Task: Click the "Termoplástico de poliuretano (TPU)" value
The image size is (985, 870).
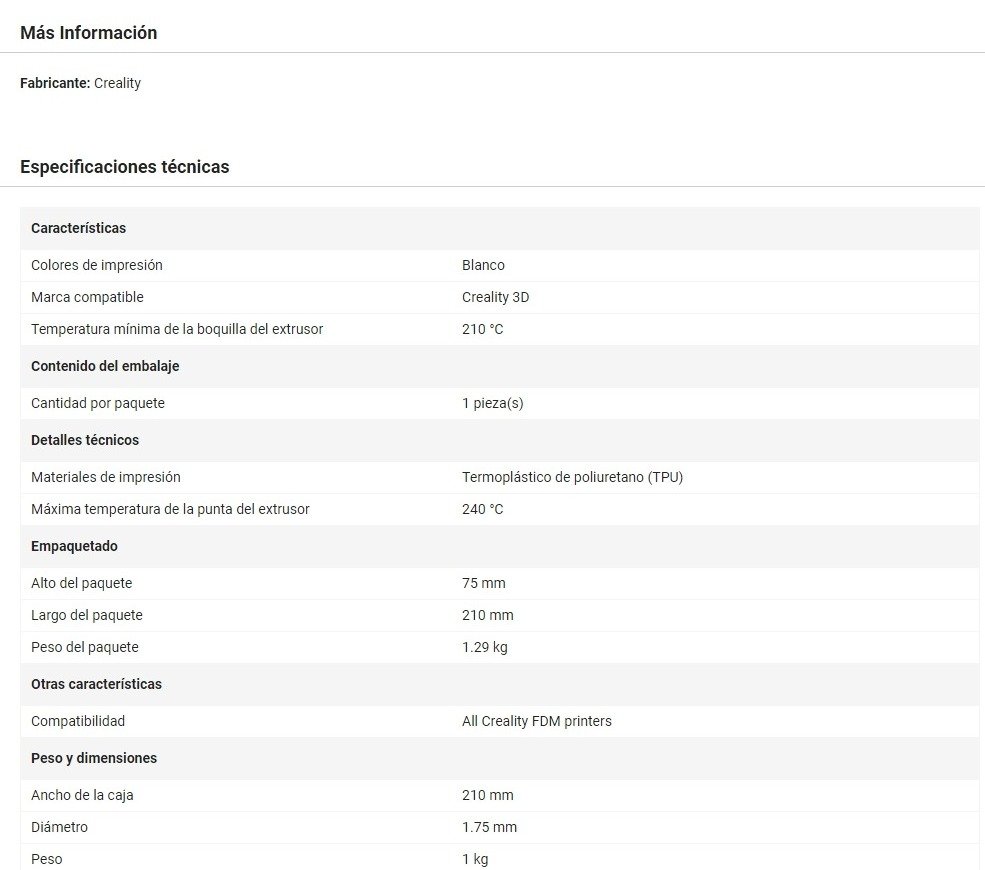Action: tap(572, 477)
